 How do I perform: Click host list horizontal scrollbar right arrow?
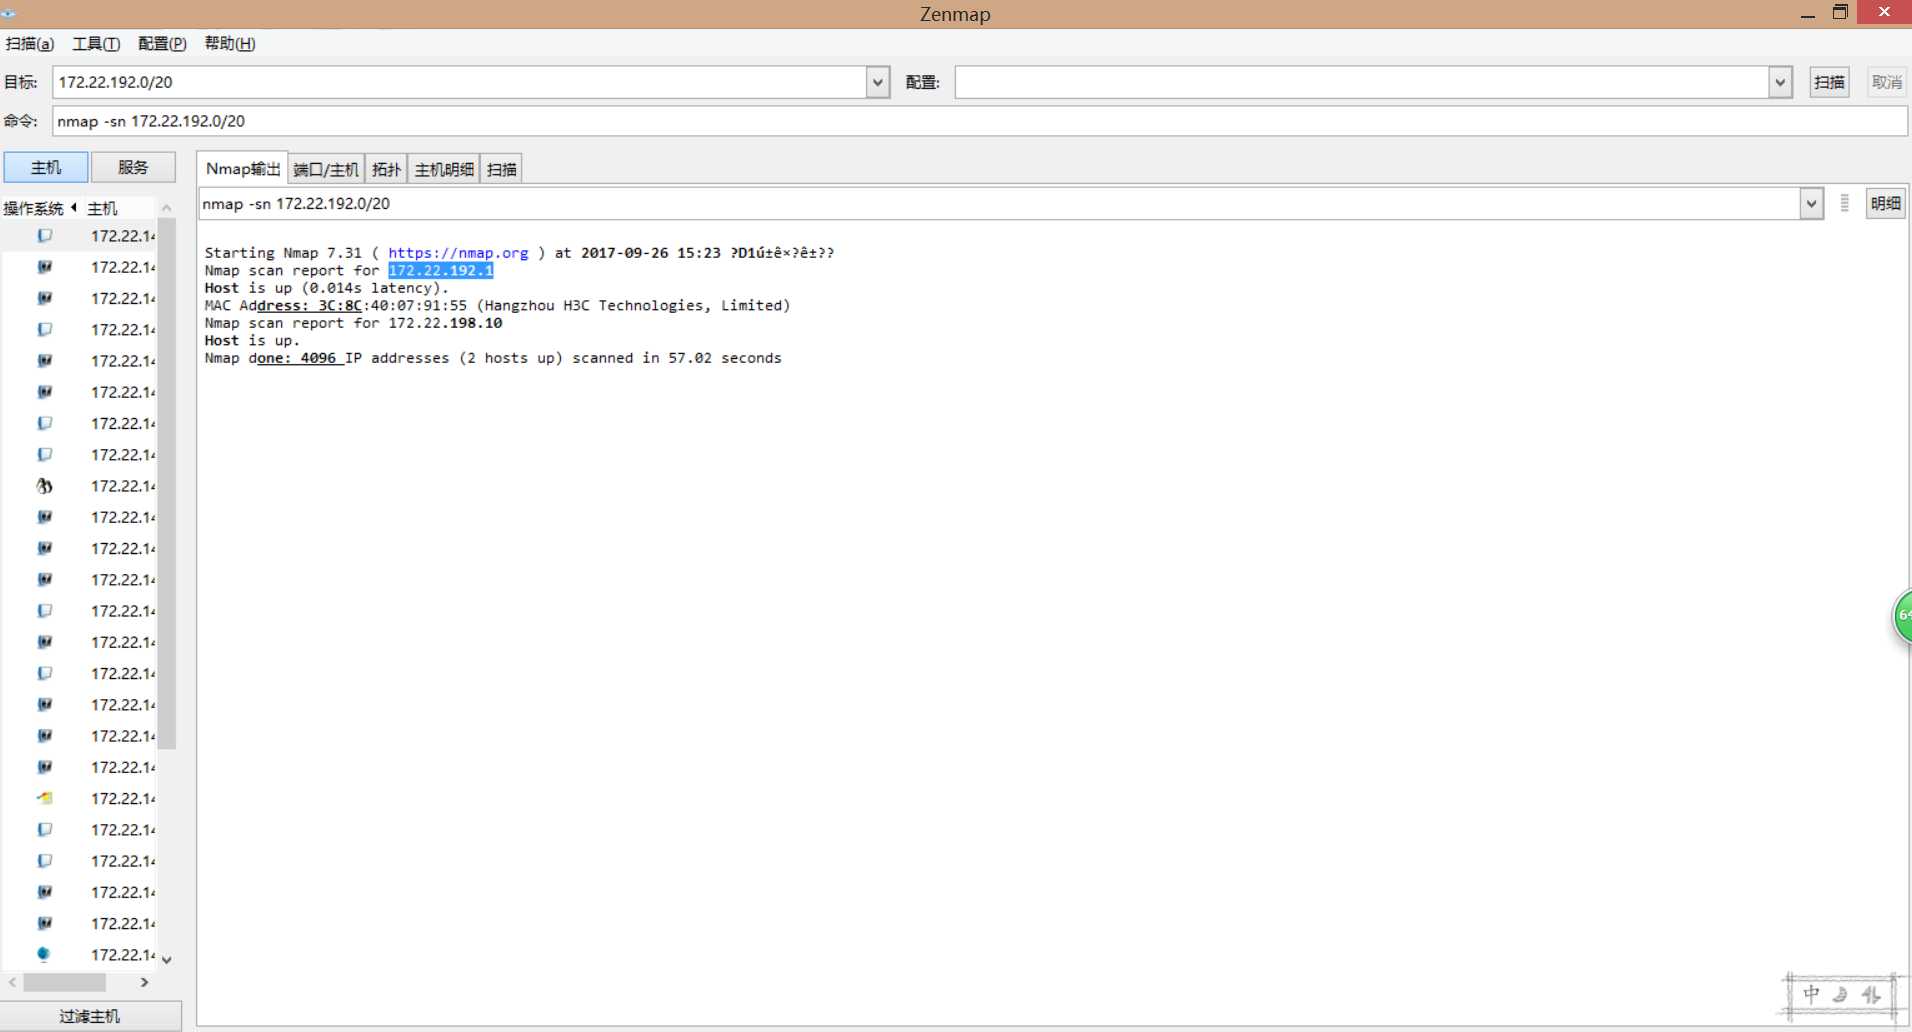tap(145, 983)
